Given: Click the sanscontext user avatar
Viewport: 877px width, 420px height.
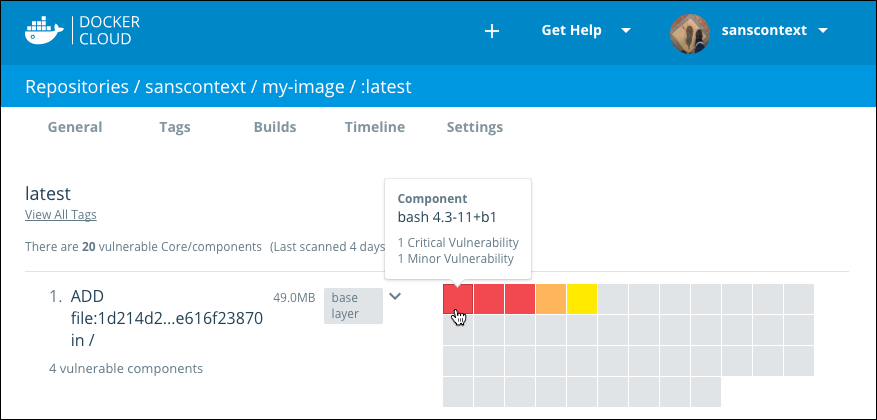Looking at the screenshot, I should (x=689, y=31).
